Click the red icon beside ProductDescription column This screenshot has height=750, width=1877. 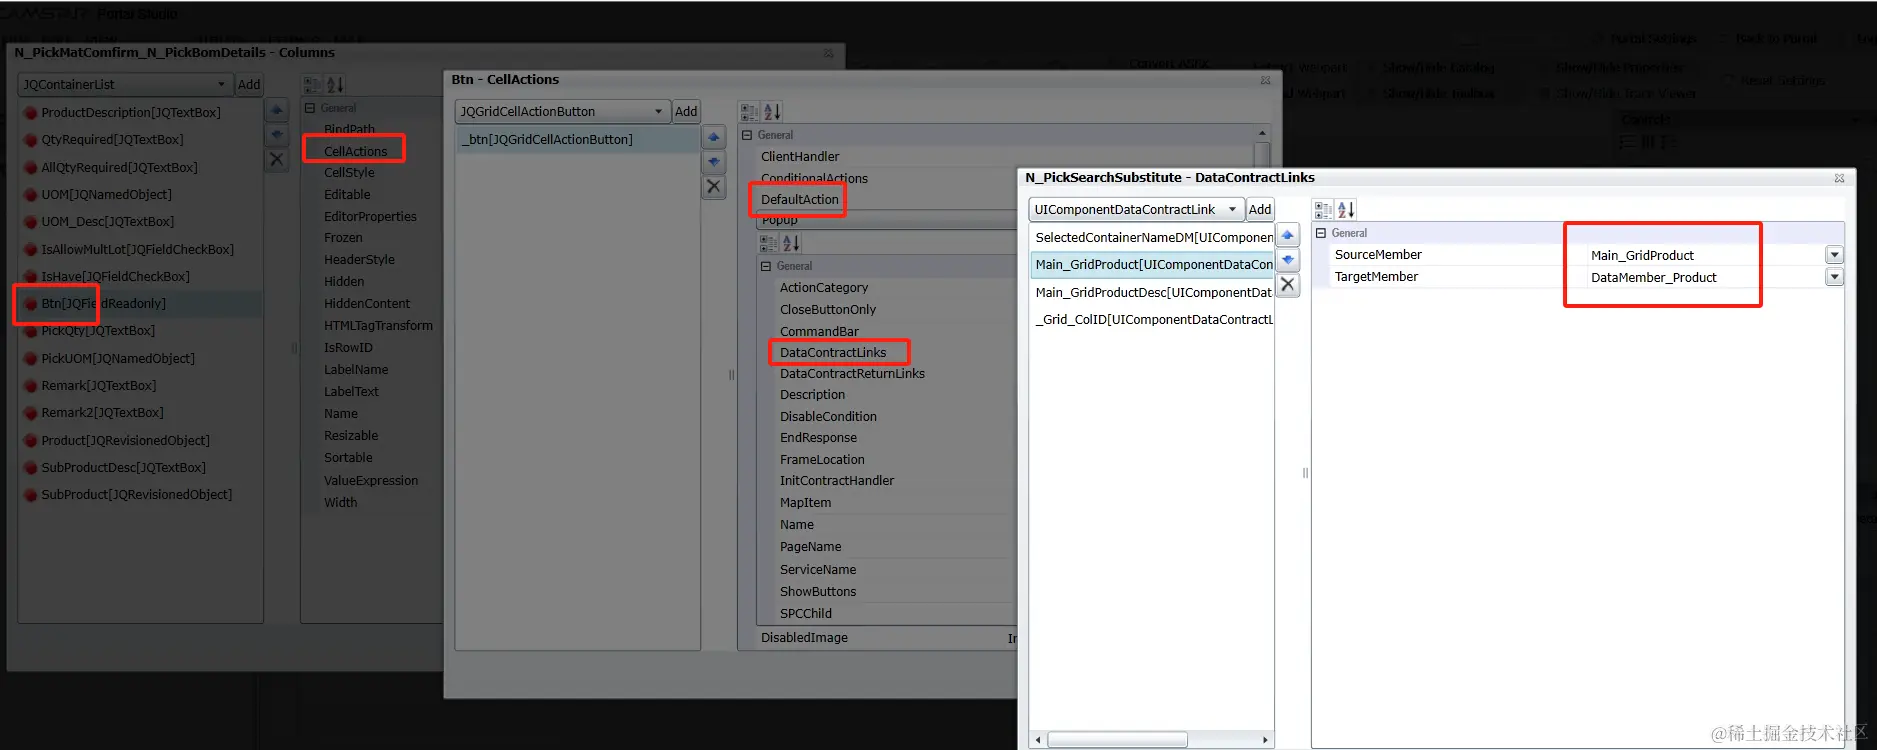tap(31, 113)
